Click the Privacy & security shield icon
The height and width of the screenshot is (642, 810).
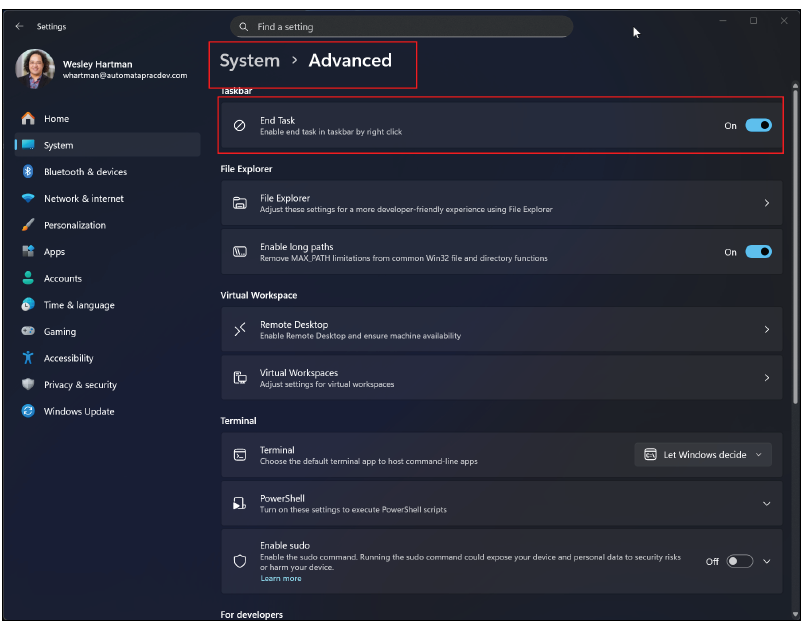tap(28, 384)
